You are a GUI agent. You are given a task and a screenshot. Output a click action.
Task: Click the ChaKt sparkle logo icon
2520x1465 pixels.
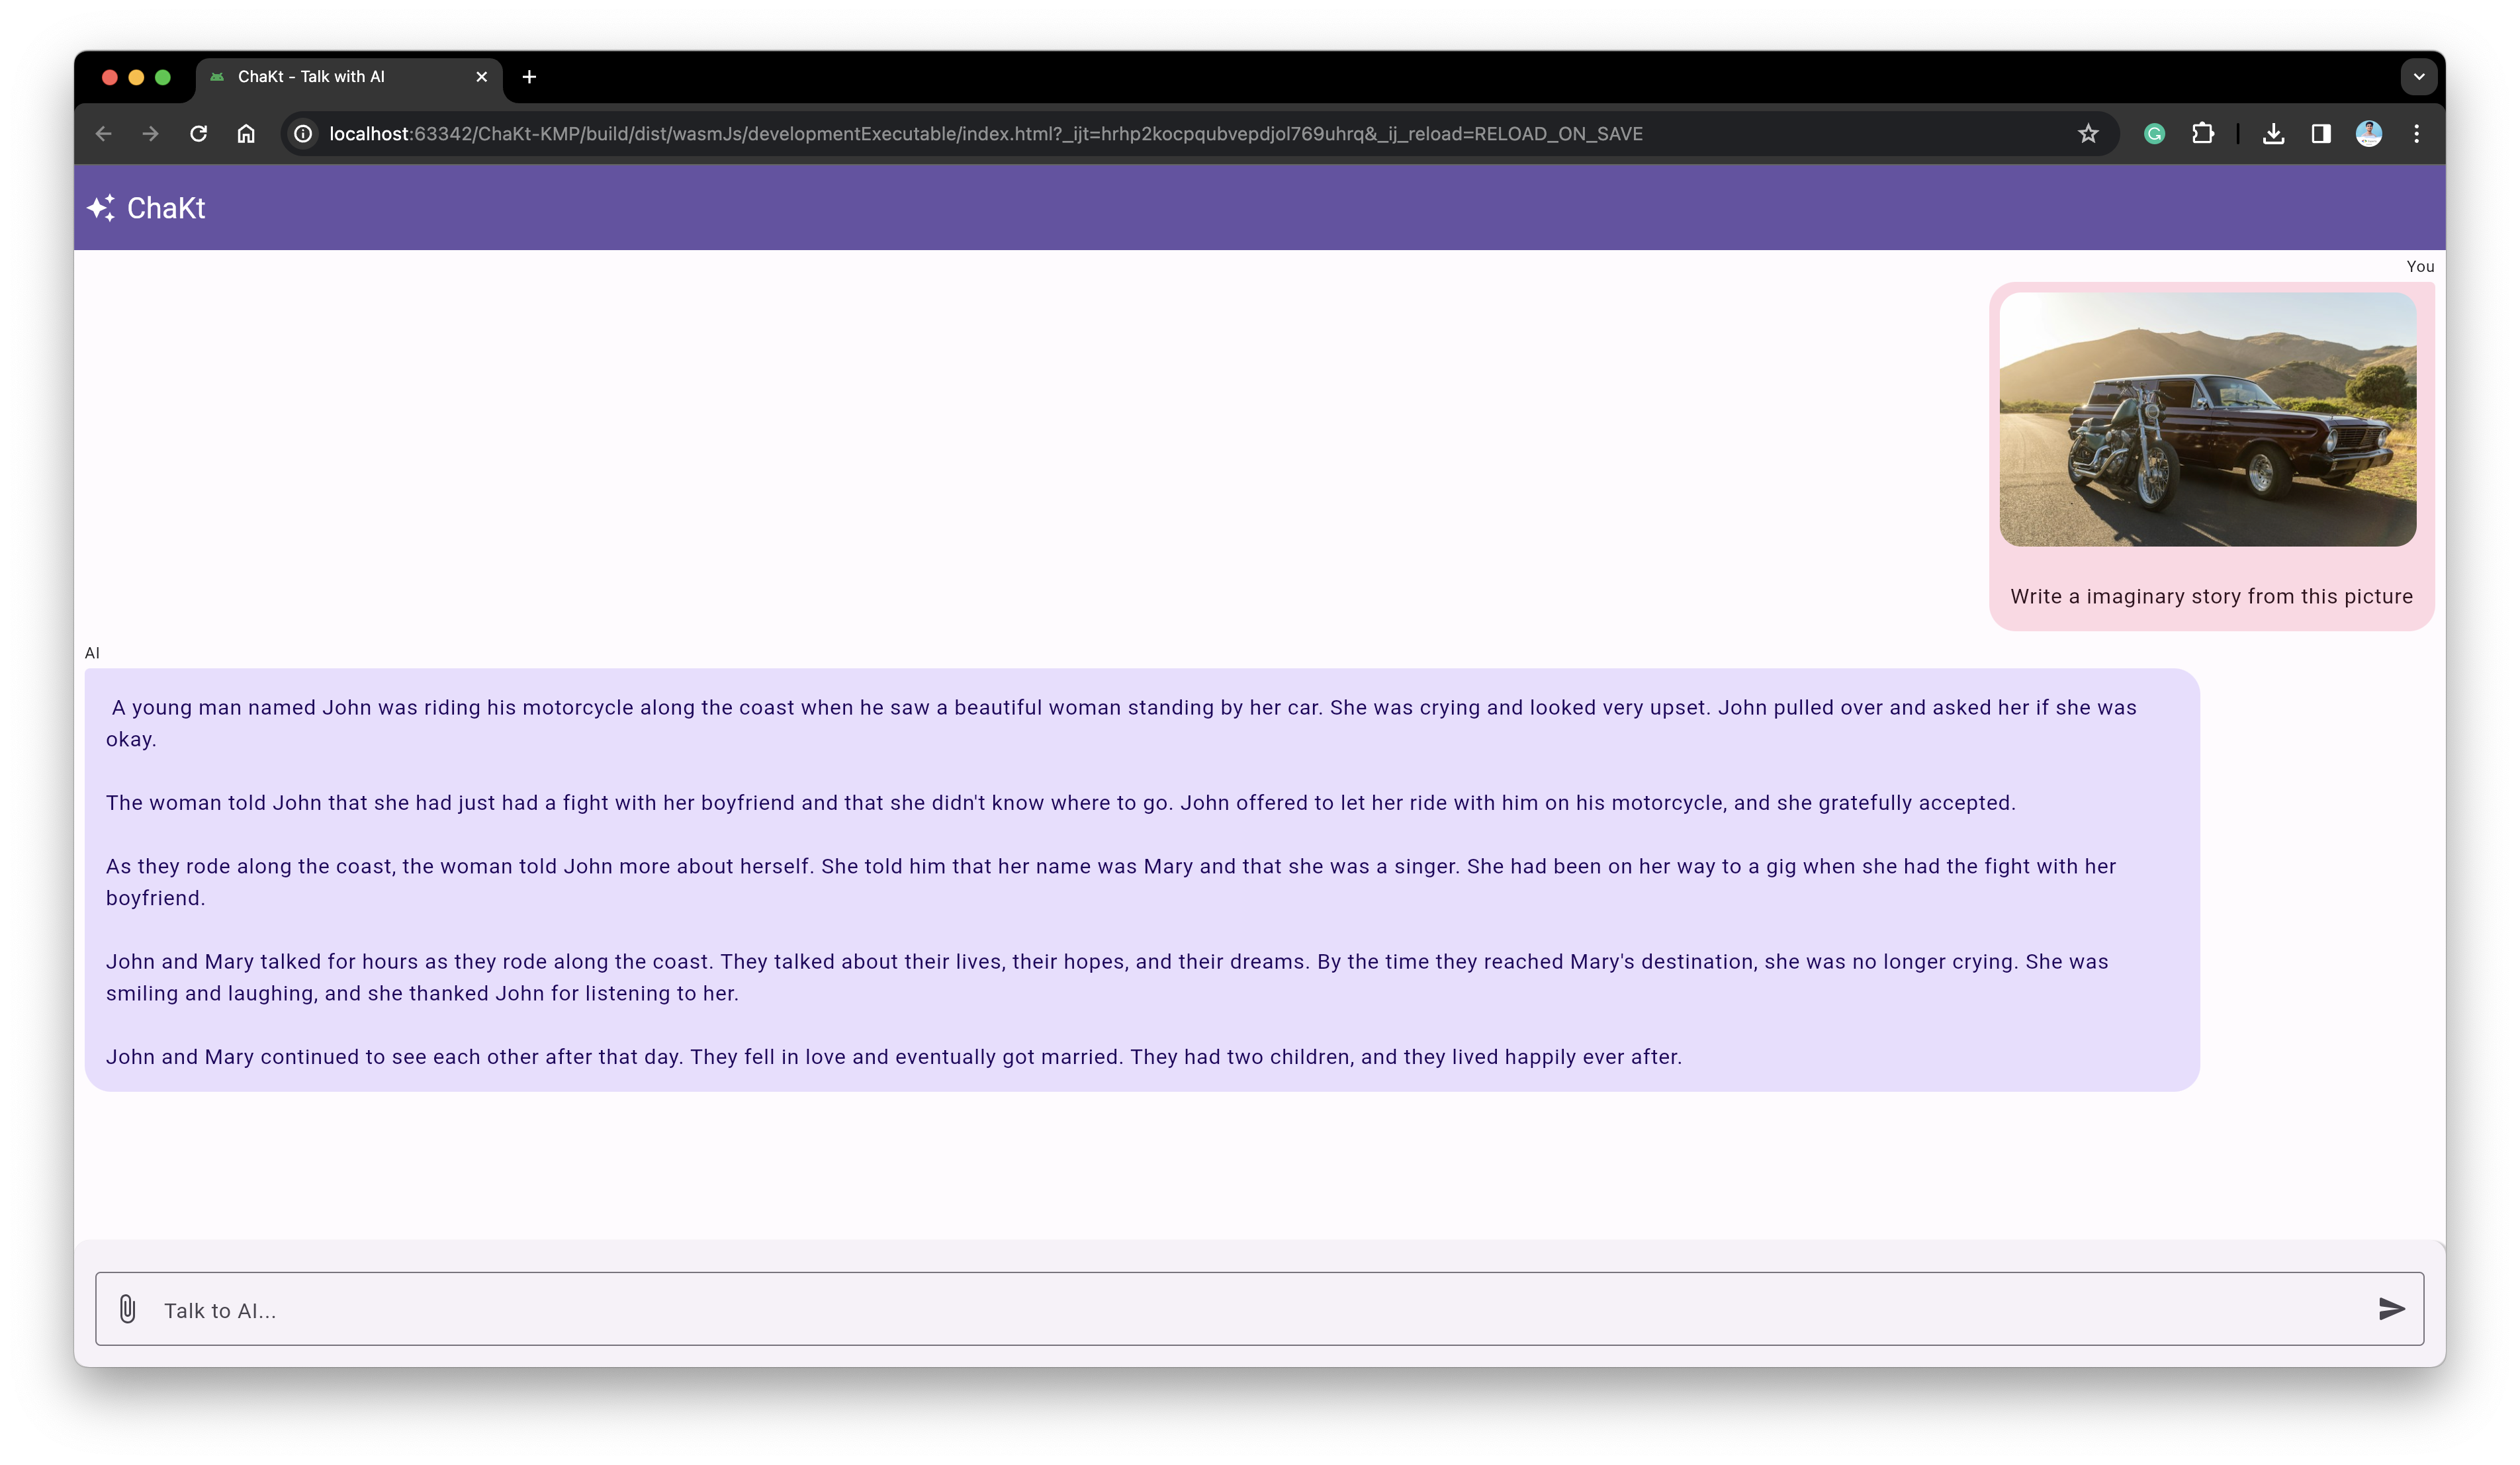point(101,208)
